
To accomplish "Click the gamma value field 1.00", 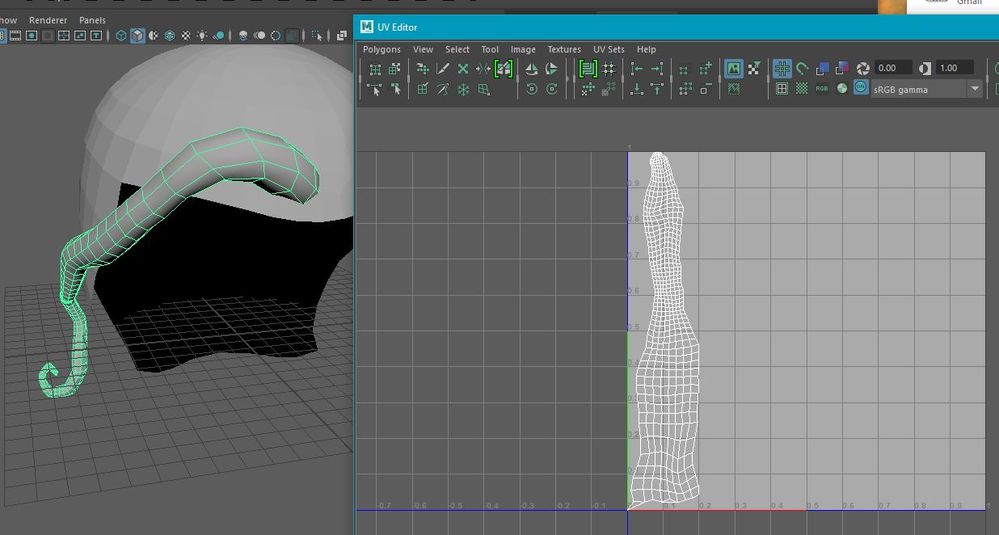I will [x=954, y=68].
